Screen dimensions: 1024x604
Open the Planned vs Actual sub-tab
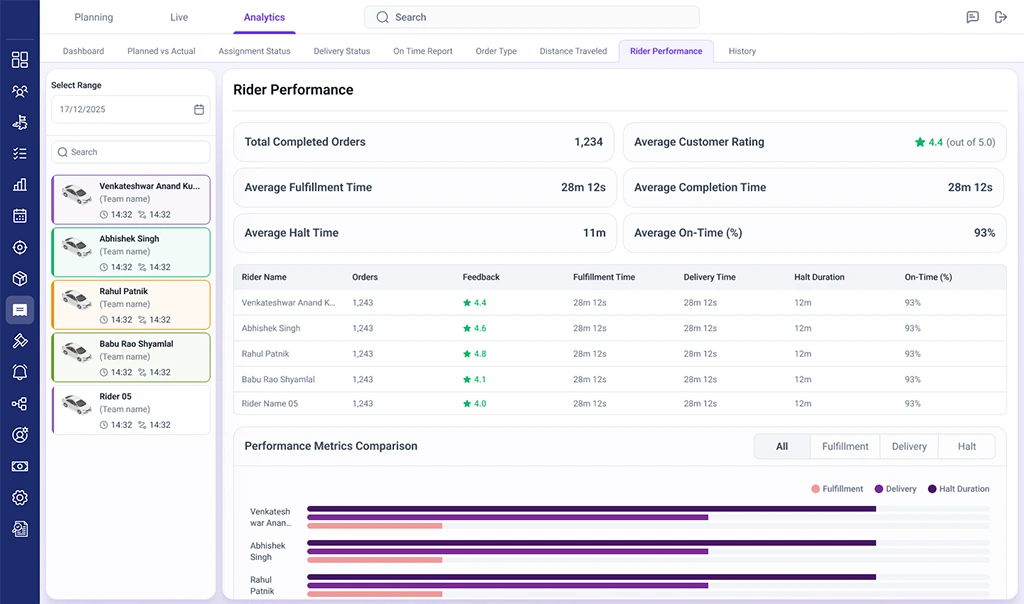pos(161,51)
